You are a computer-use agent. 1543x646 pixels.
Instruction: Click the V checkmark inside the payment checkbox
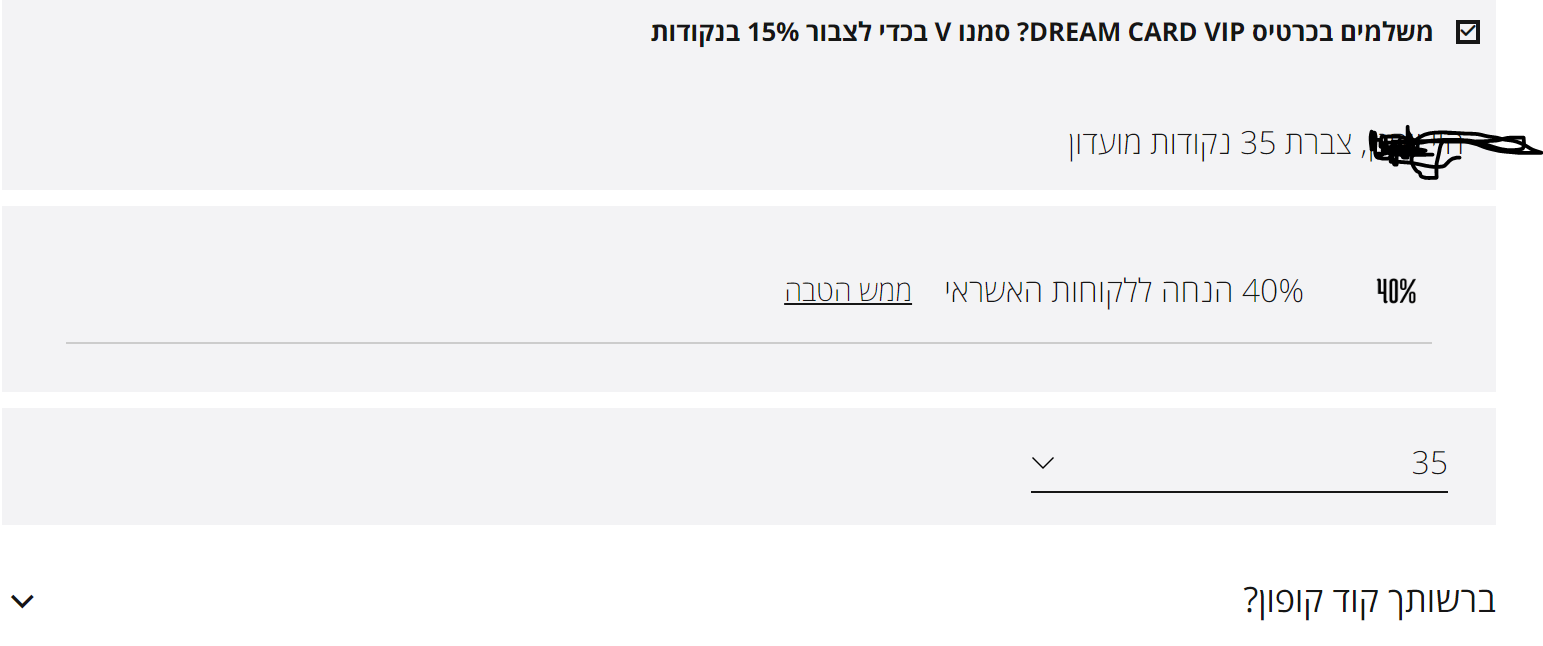click(1466, 32)
